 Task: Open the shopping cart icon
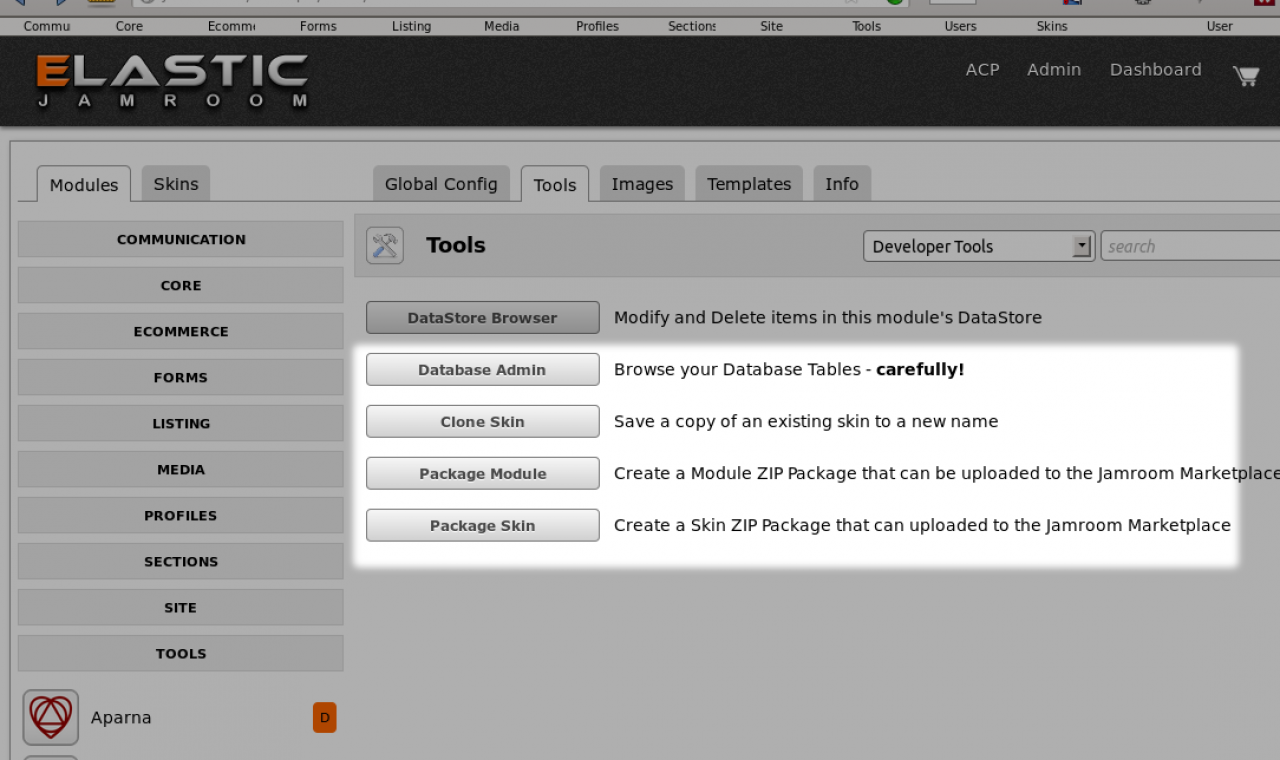click(1245, 75)
